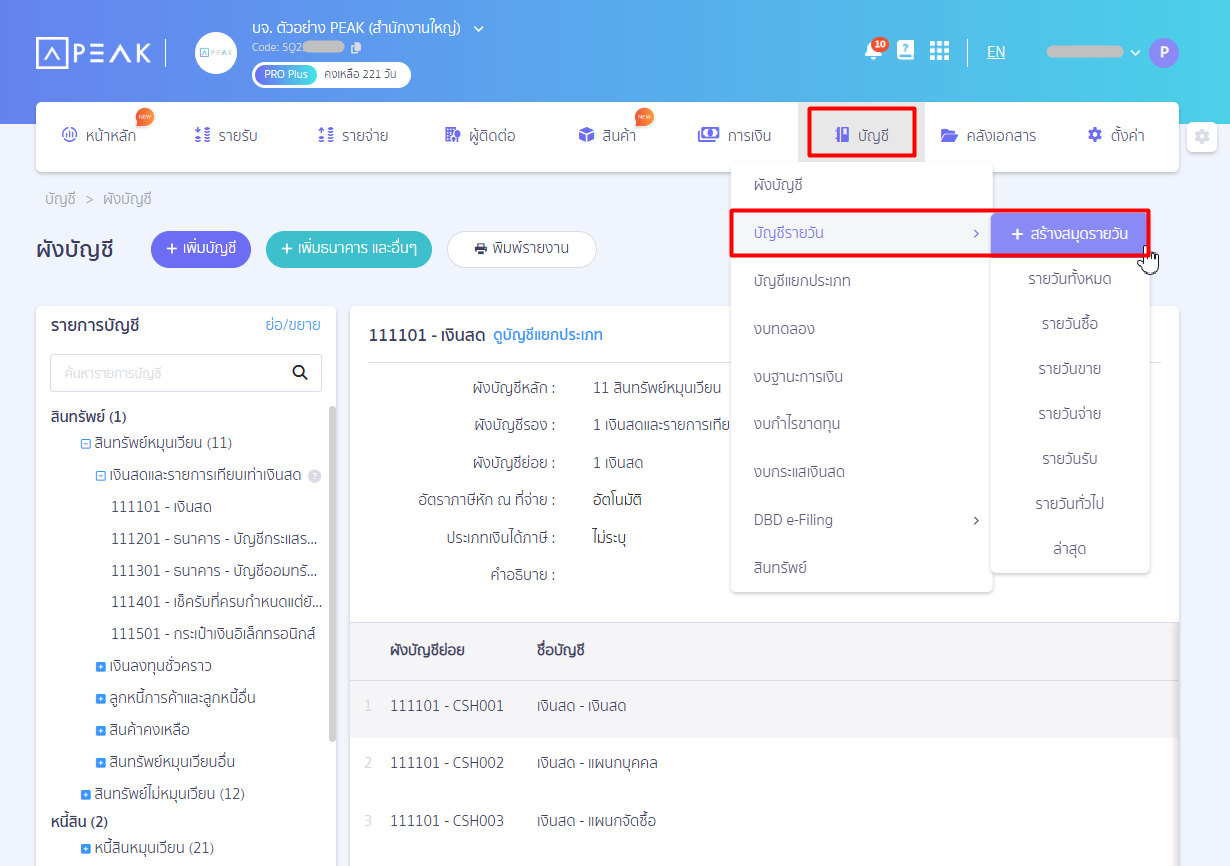
Task: Click the PEAK logo in header
Action: [x=93, y=52]
